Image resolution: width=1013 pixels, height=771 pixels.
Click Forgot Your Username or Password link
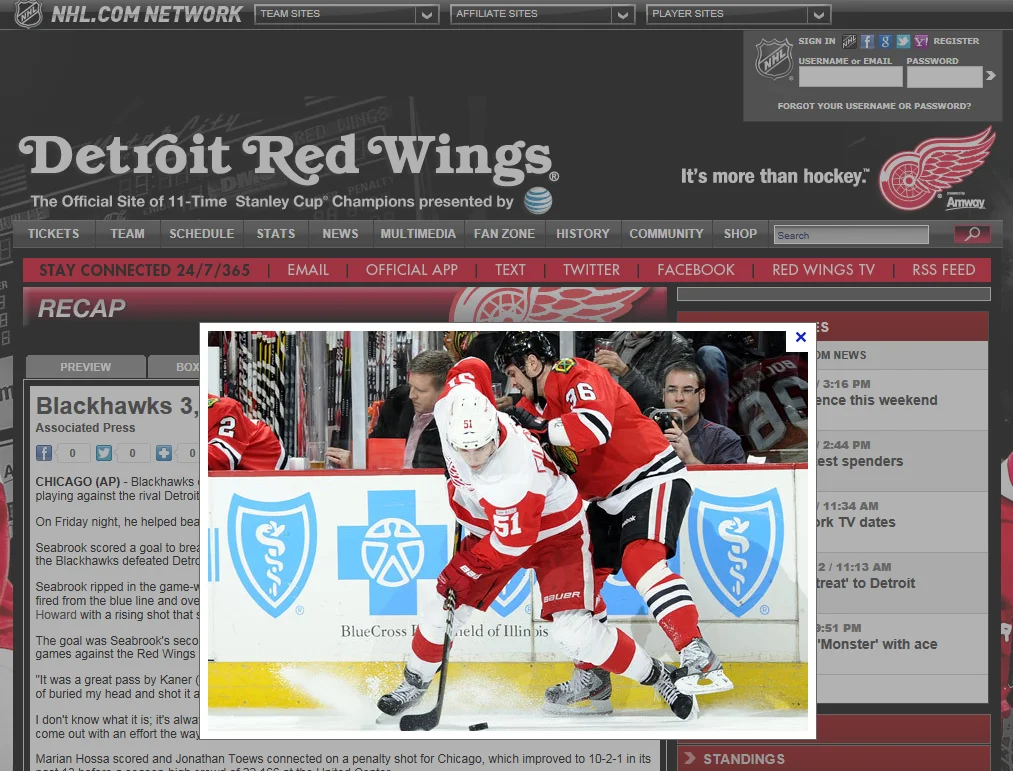click(874, 106)
